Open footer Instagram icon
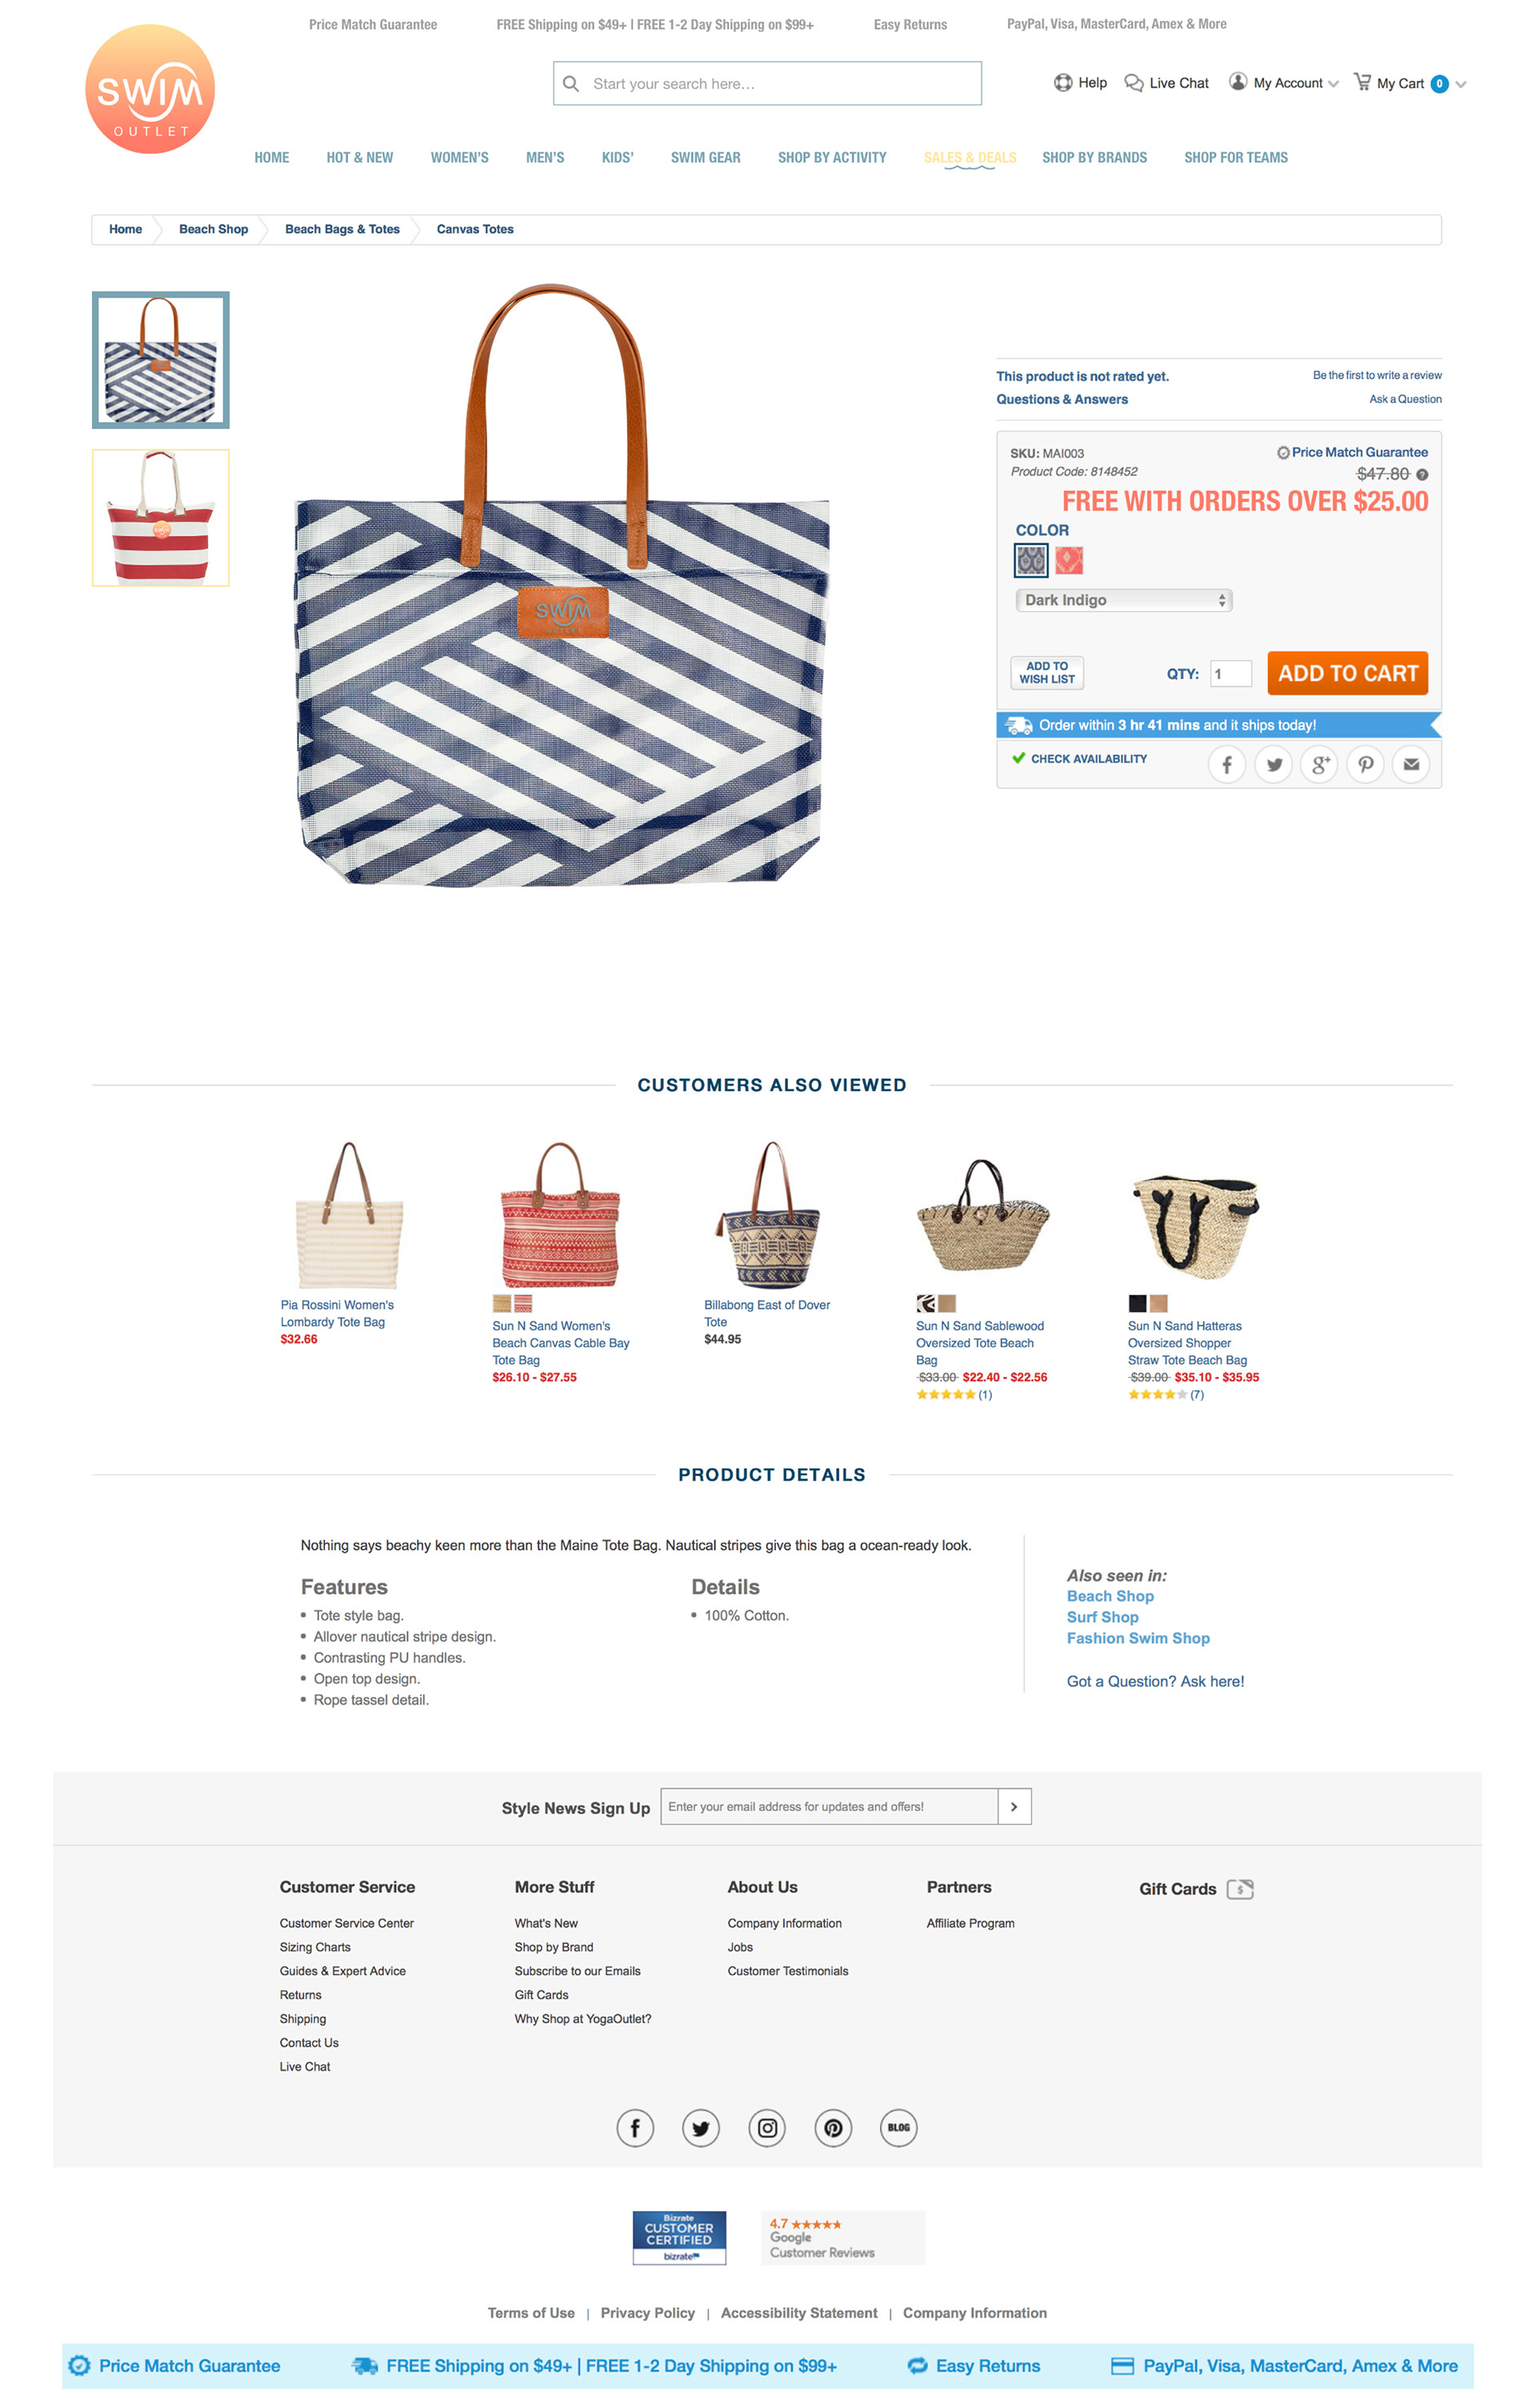The height and width of the screenshot is (2408, 1536). point(767,2127)
